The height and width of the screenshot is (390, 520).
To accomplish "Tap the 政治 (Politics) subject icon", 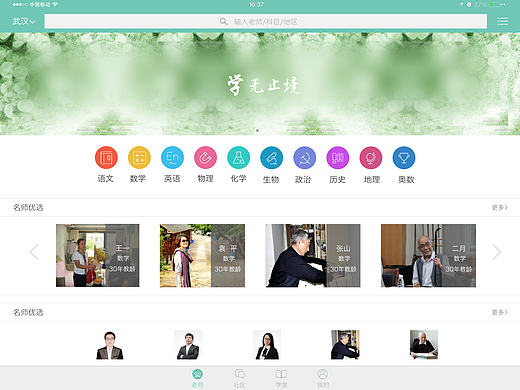I will pyautogui.click(x=304, y=157).
